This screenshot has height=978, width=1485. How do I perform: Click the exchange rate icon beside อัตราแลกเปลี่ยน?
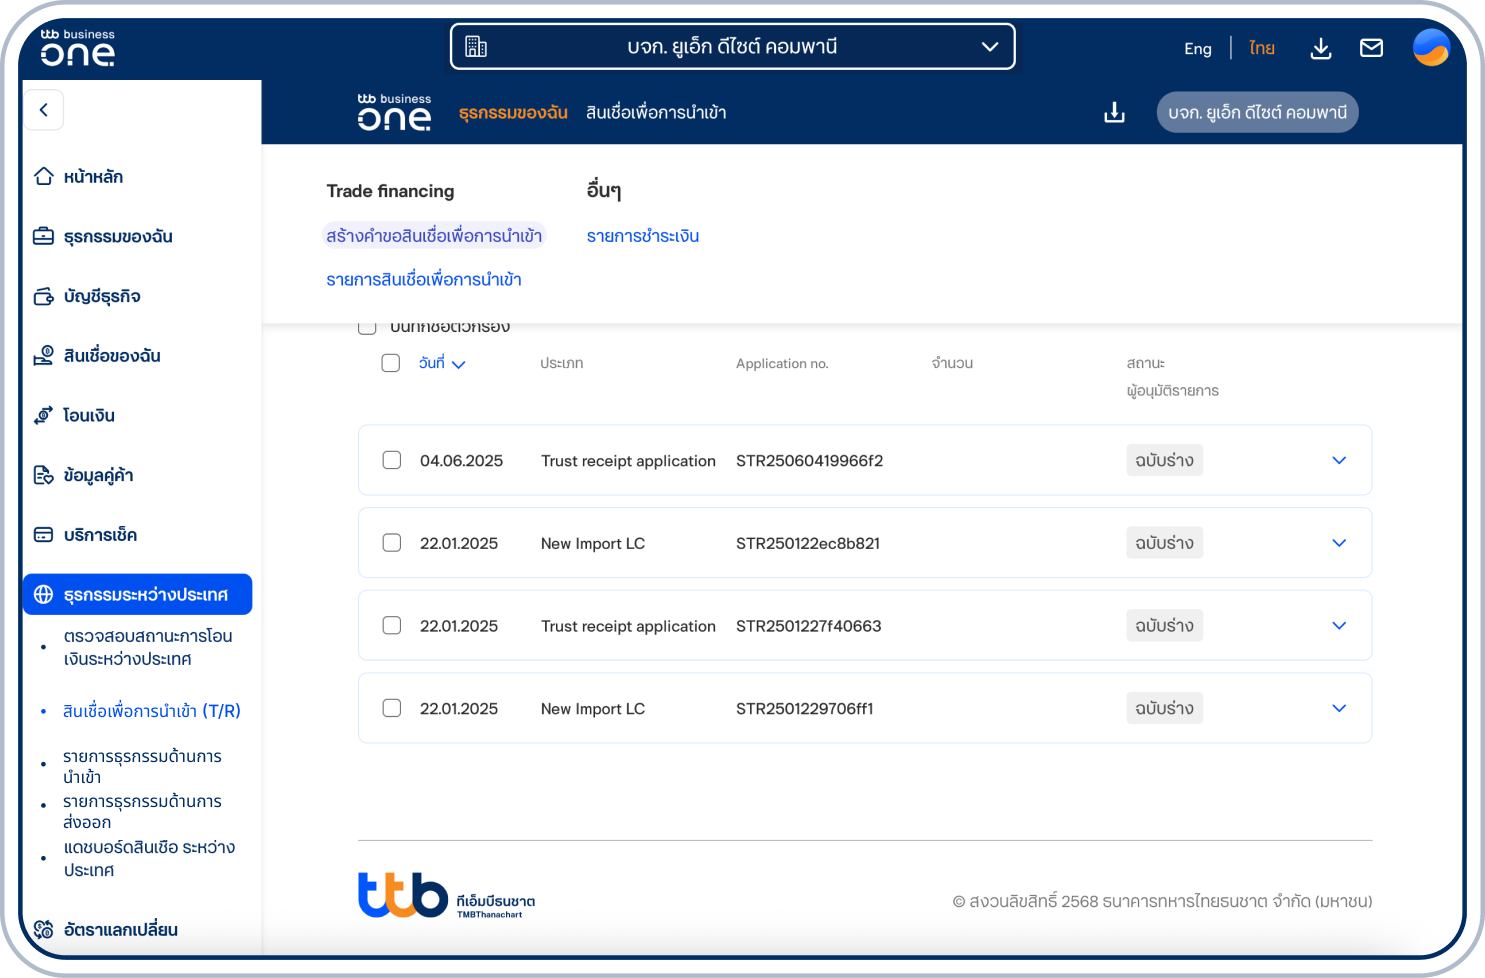coord(44,929)
